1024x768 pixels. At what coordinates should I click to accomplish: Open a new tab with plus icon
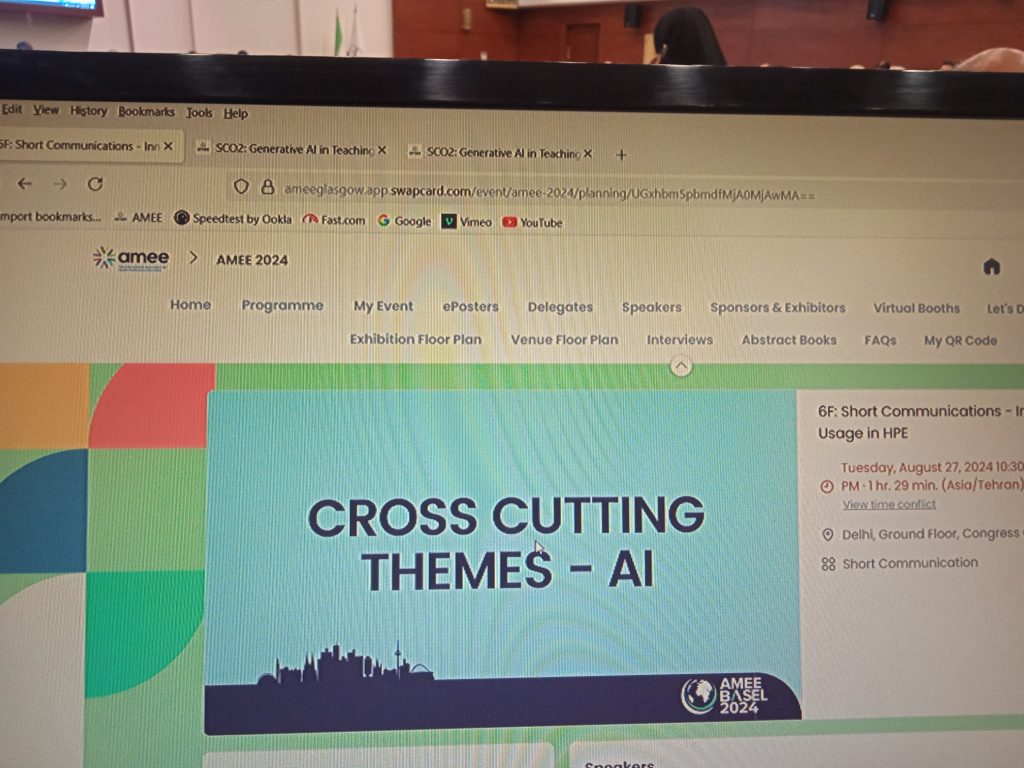[x=621, y=154]
